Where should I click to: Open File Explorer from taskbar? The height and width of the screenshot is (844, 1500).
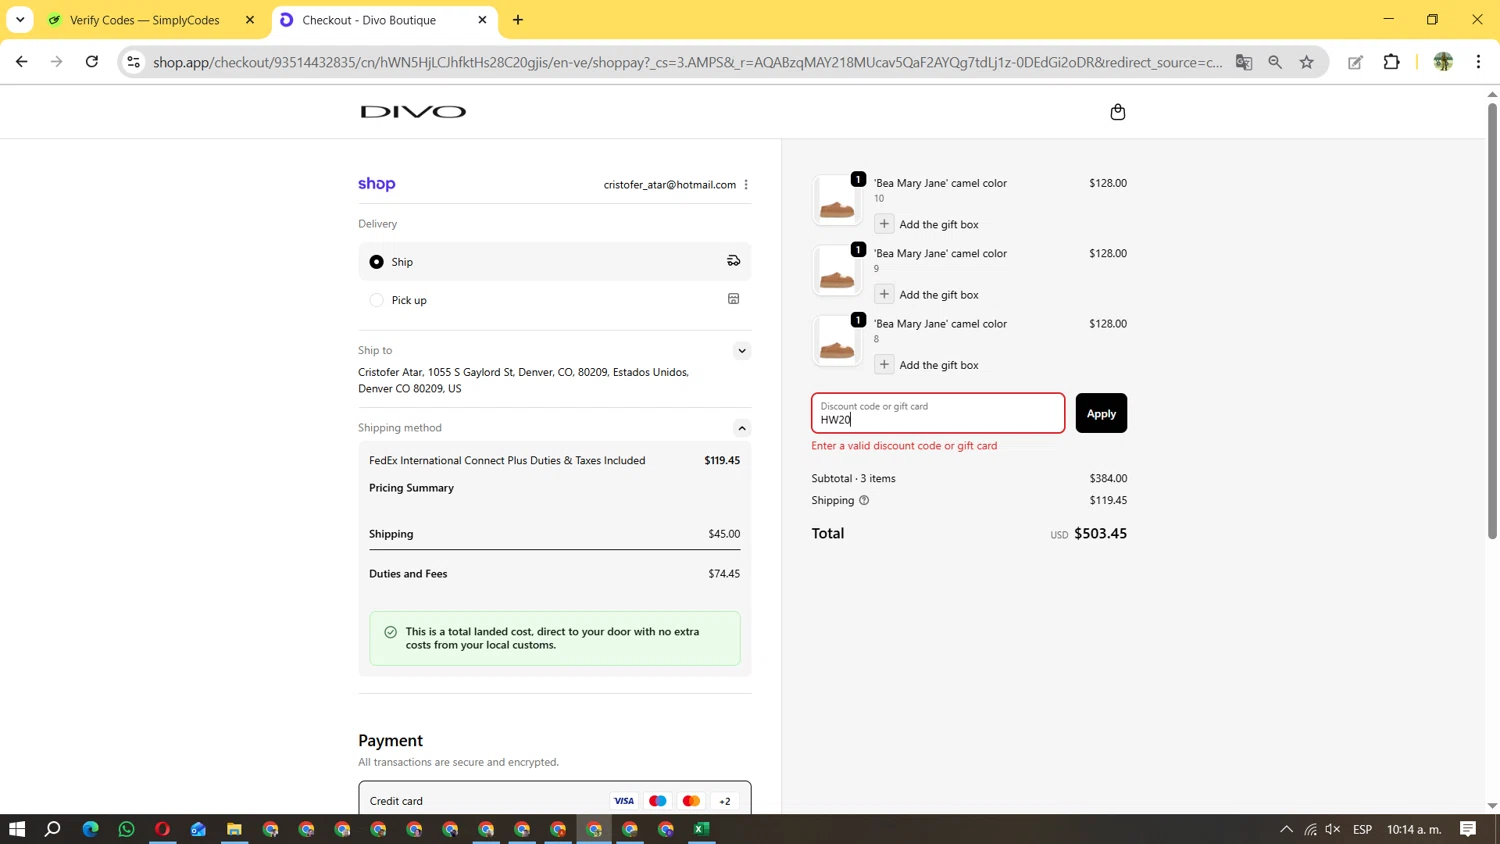coord(234,829)
